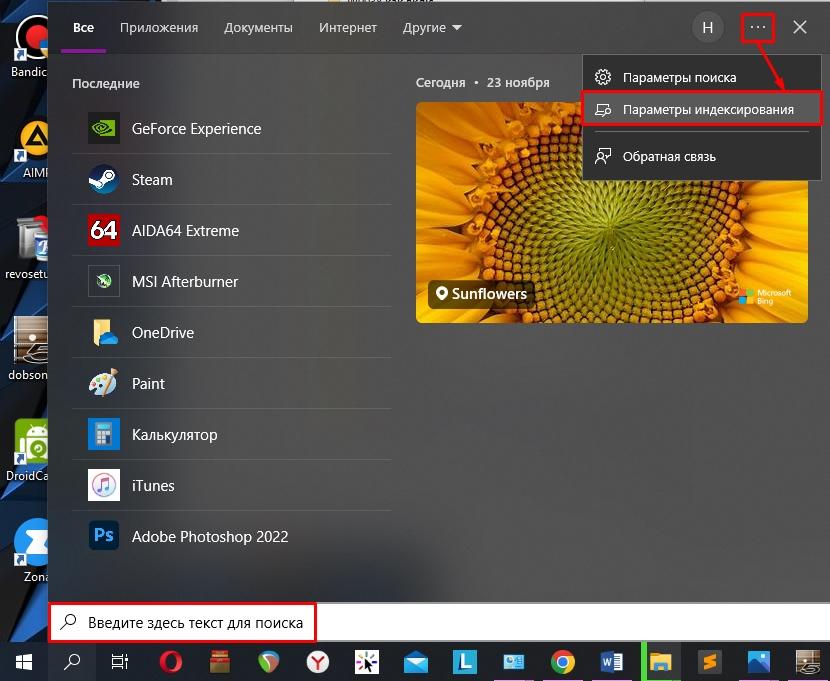Image resolution: width=830 pixels, height=681 pixels.
Task: Open Photos app taskbar icon
Action: (x=759, y=661)
